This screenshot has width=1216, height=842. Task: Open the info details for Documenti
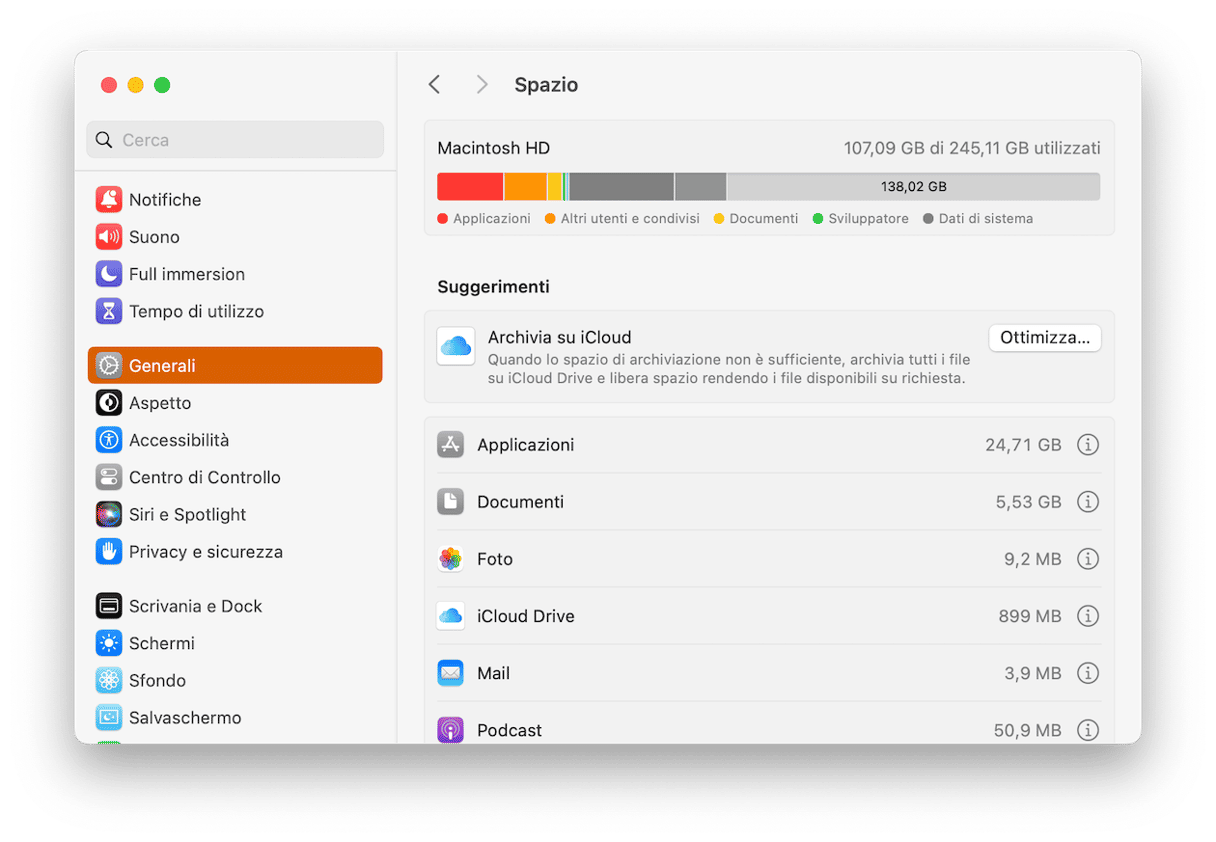1088,502
